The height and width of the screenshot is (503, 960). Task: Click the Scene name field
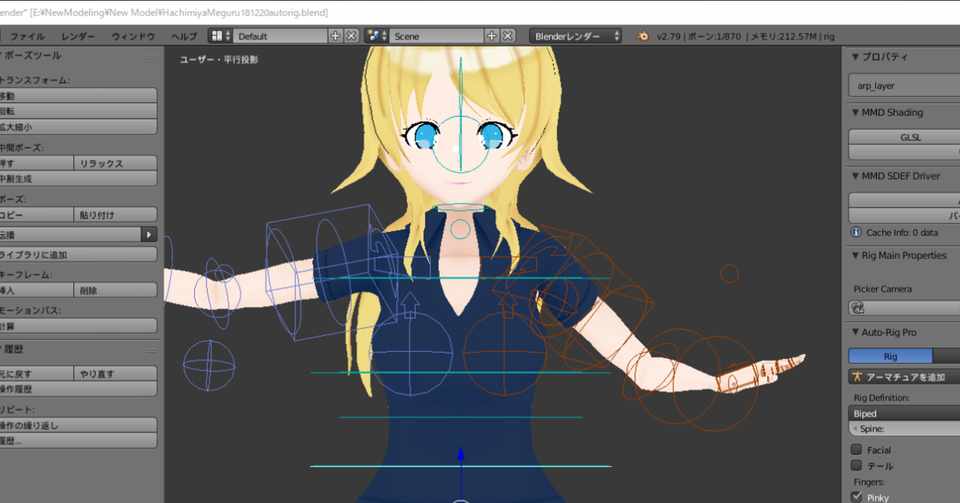[x=437, y=36]
